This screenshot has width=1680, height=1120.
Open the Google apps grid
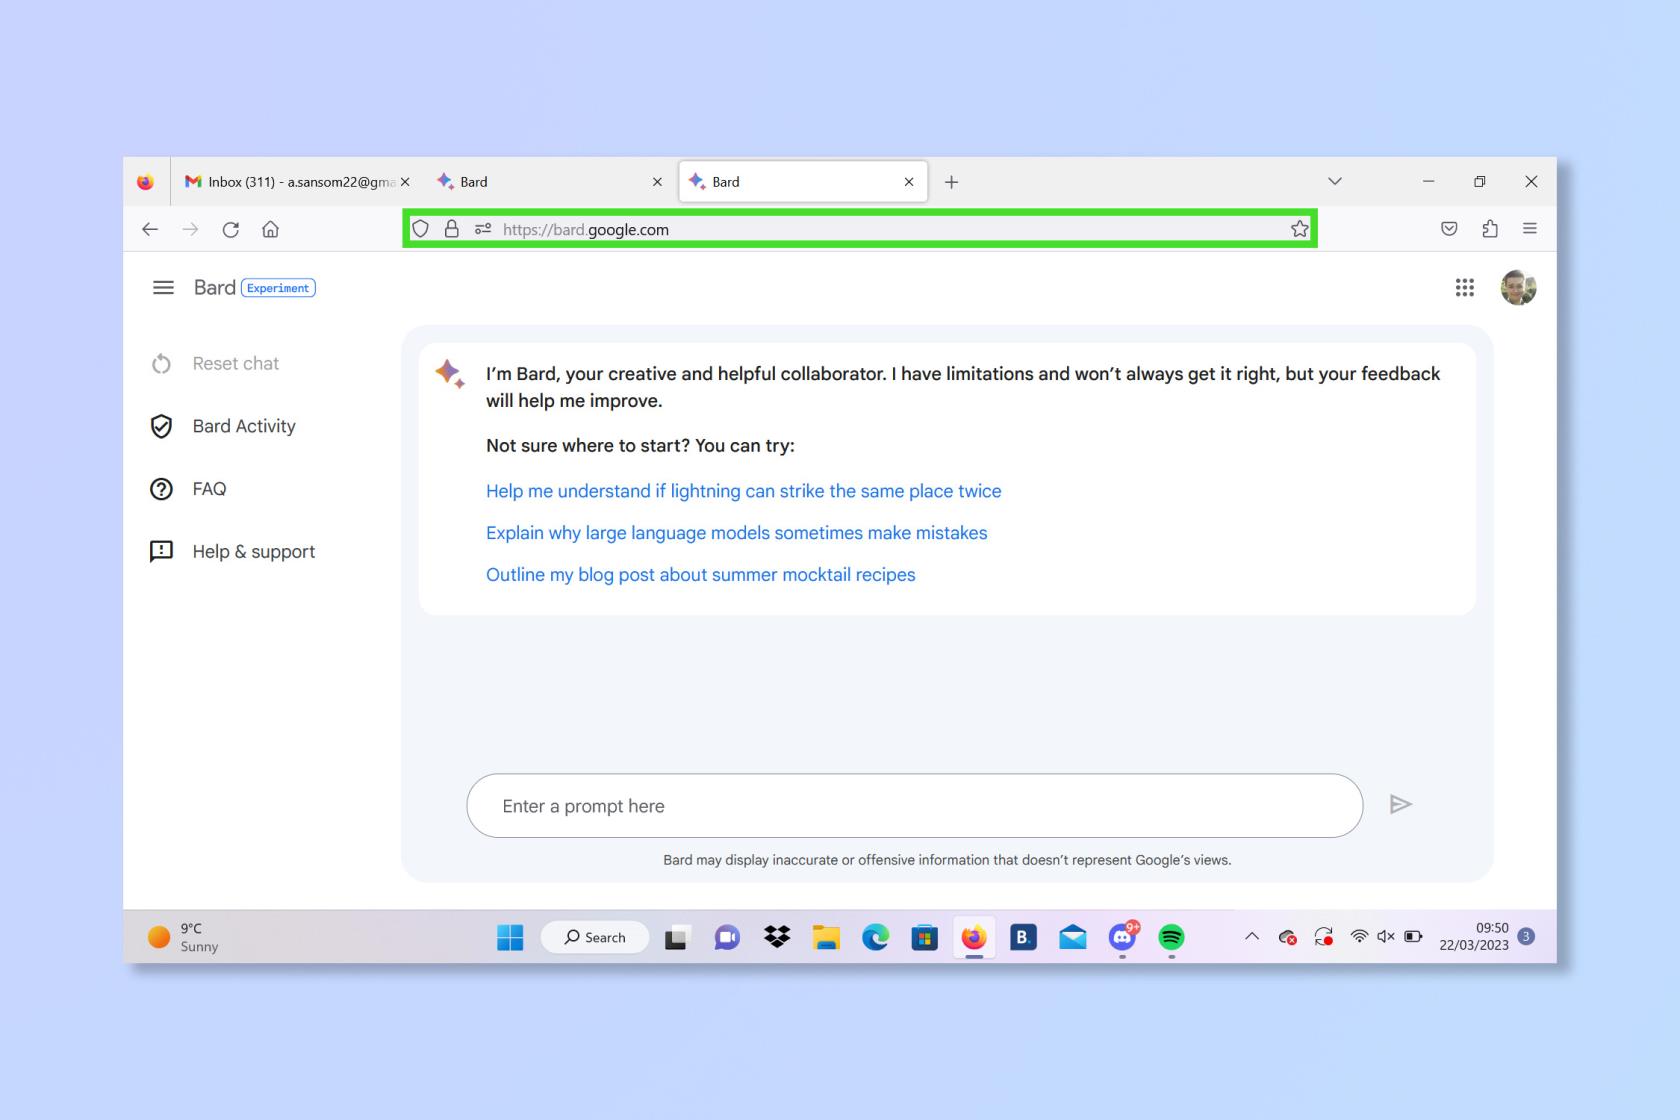click(x=1465, y=288)
